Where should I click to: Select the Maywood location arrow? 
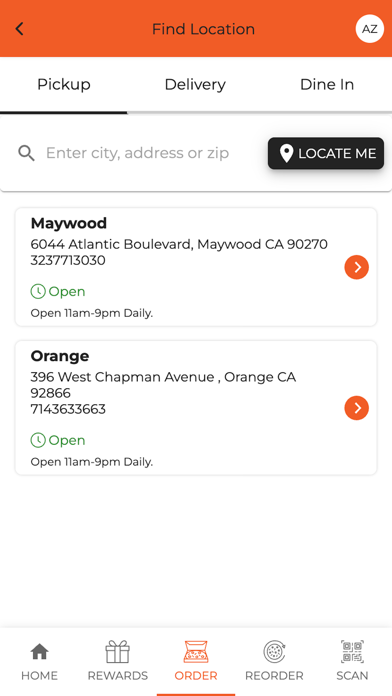356,267
